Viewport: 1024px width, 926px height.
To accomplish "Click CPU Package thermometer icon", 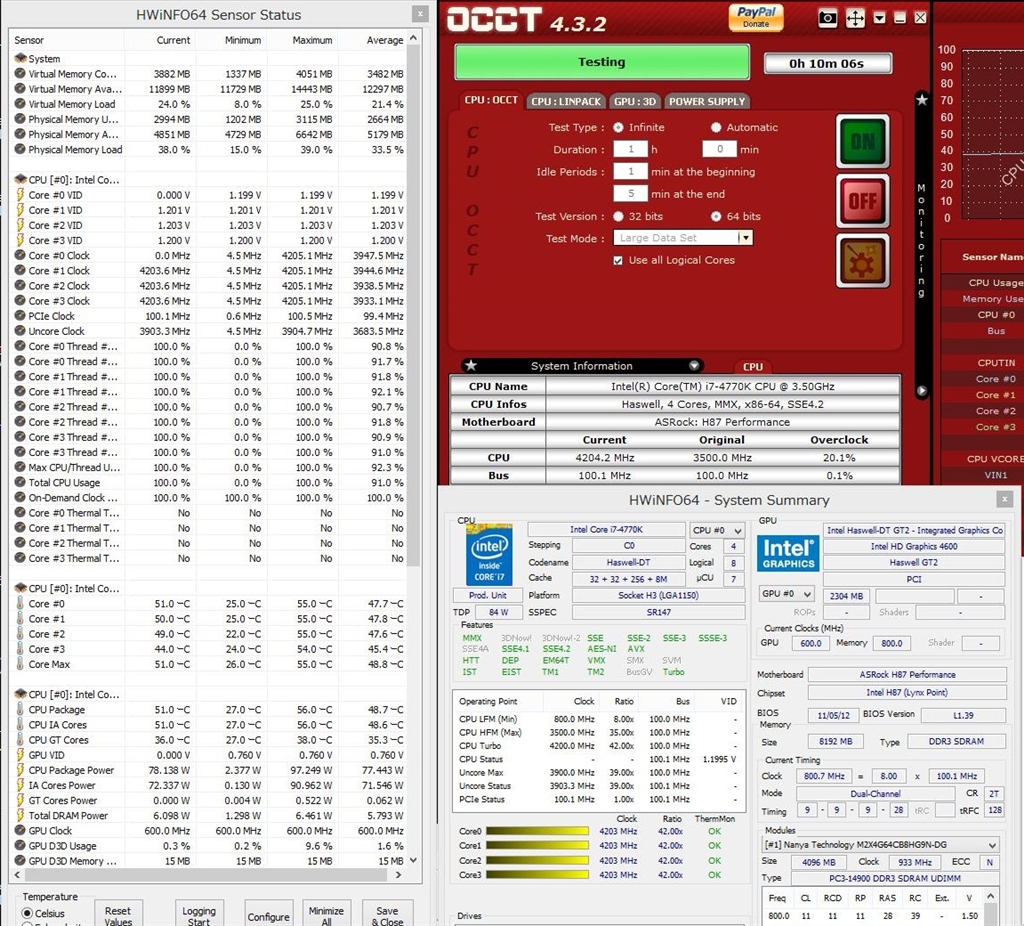I will pyautogui.click(x=20, y=709).
